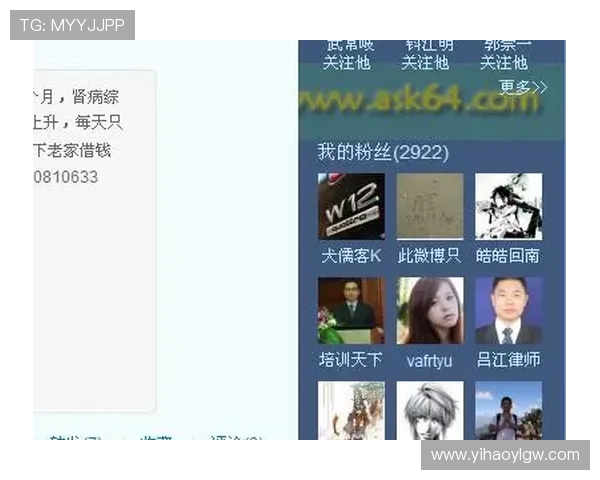
Task: Click the text 月,肾病综
Action: click(79, 96)
